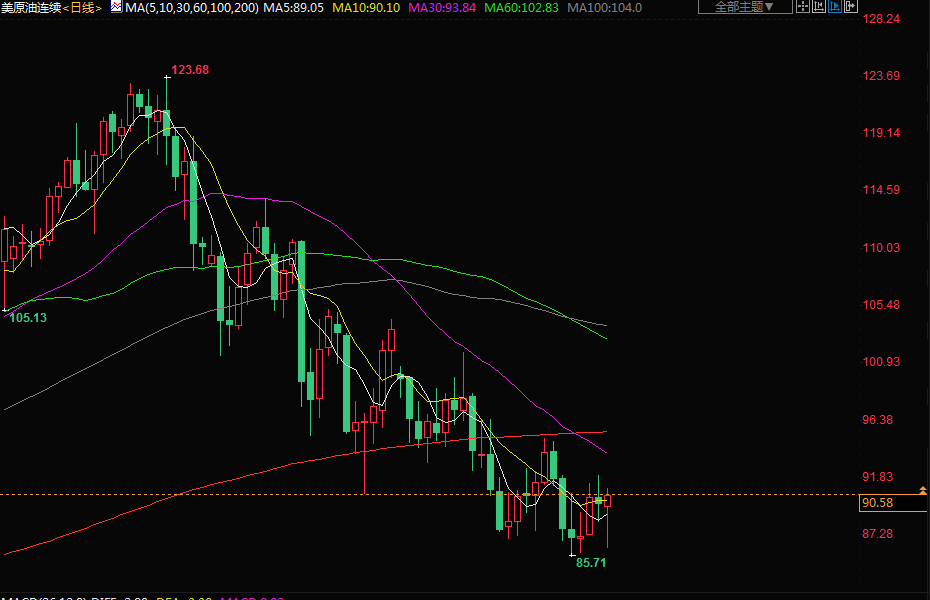Image resolution: width=930 pixels, height=600 pixels.
Task: Select the yellow MA10:90.10 legend label
Action: tap(366, 7)
